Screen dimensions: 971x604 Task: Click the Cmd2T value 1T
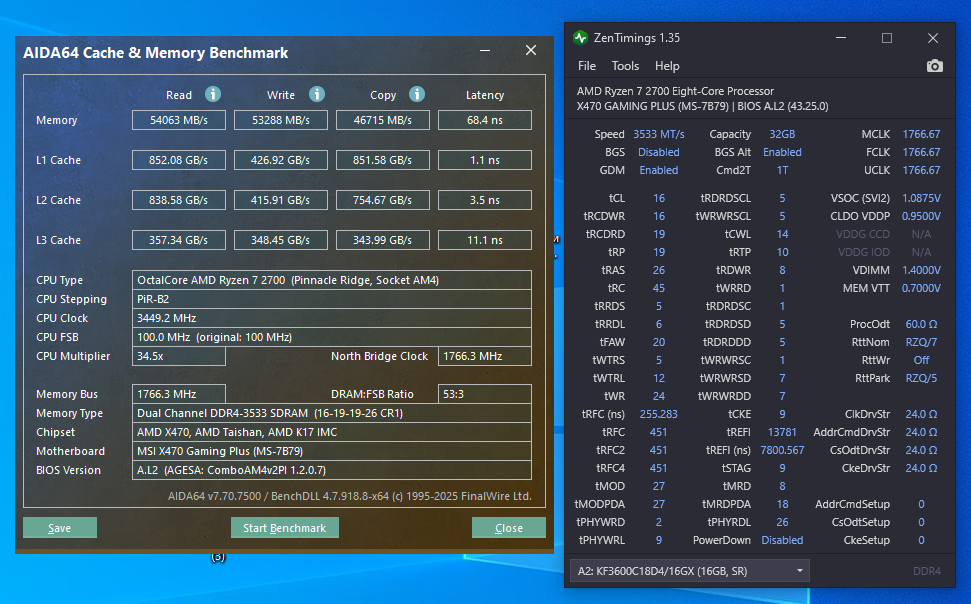[x=782, y=170]
